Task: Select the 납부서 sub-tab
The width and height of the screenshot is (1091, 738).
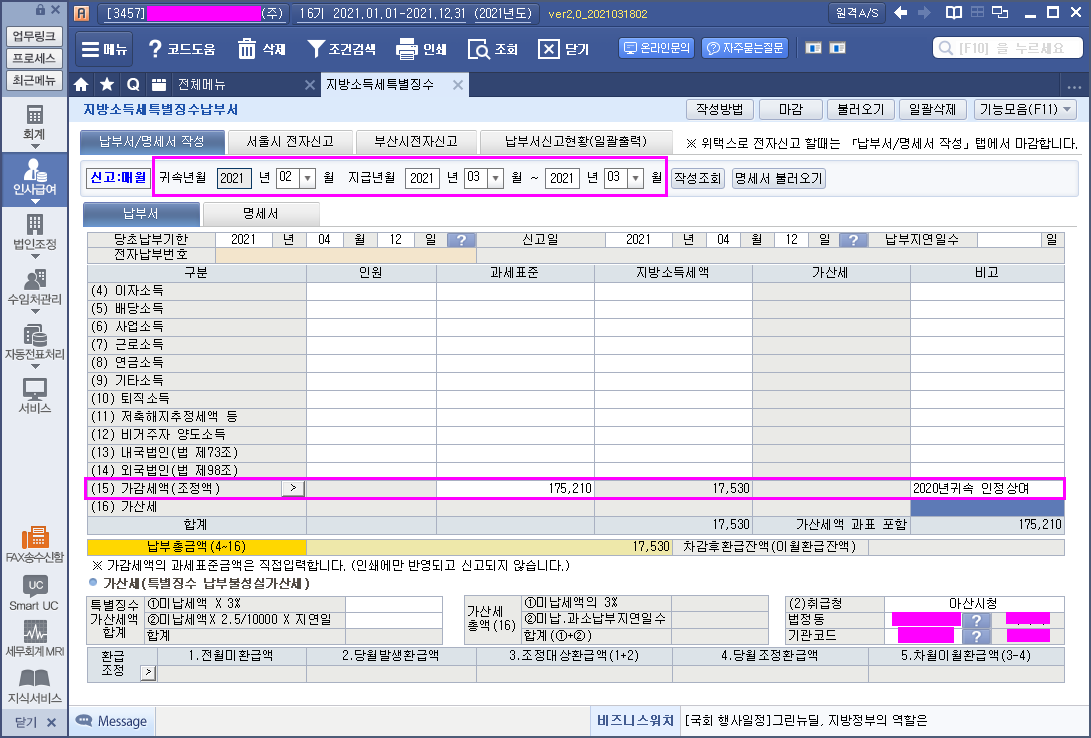Action: click(x=141, y=214)
